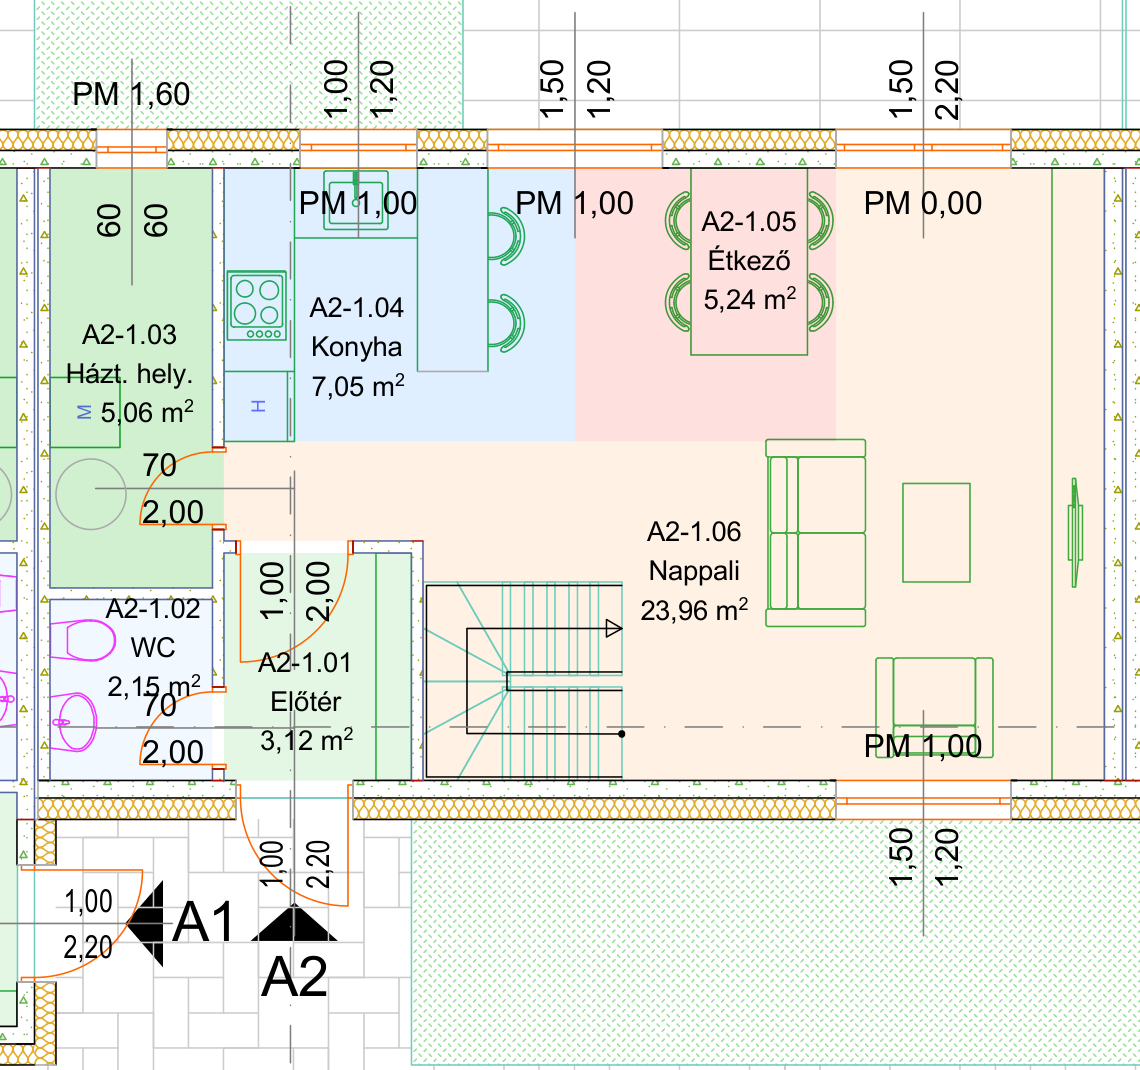Click the 5,06 m² area value

(x=147, y=412)
